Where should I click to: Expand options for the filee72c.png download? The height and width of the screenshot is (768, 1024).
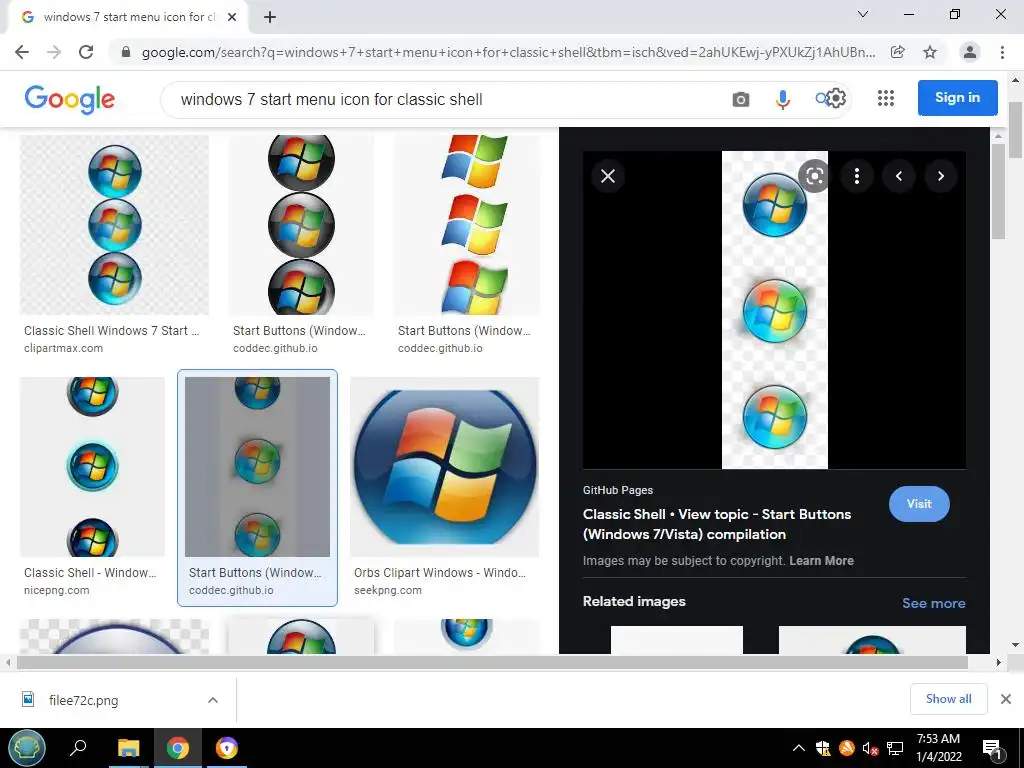(212, 700)
